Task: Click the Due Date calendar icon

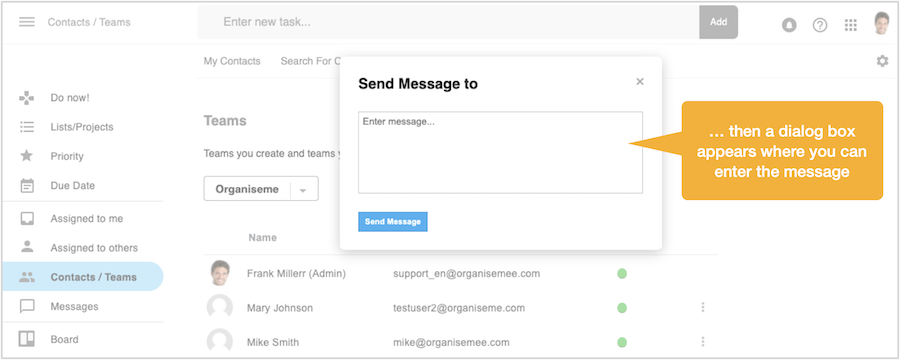Action: (x=27, y=185)
